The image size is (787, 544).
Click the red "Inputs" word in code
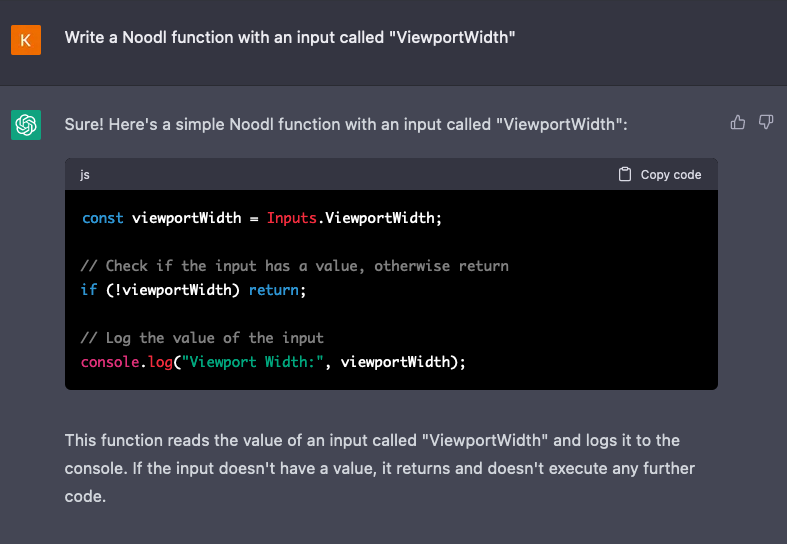(291, 218)
